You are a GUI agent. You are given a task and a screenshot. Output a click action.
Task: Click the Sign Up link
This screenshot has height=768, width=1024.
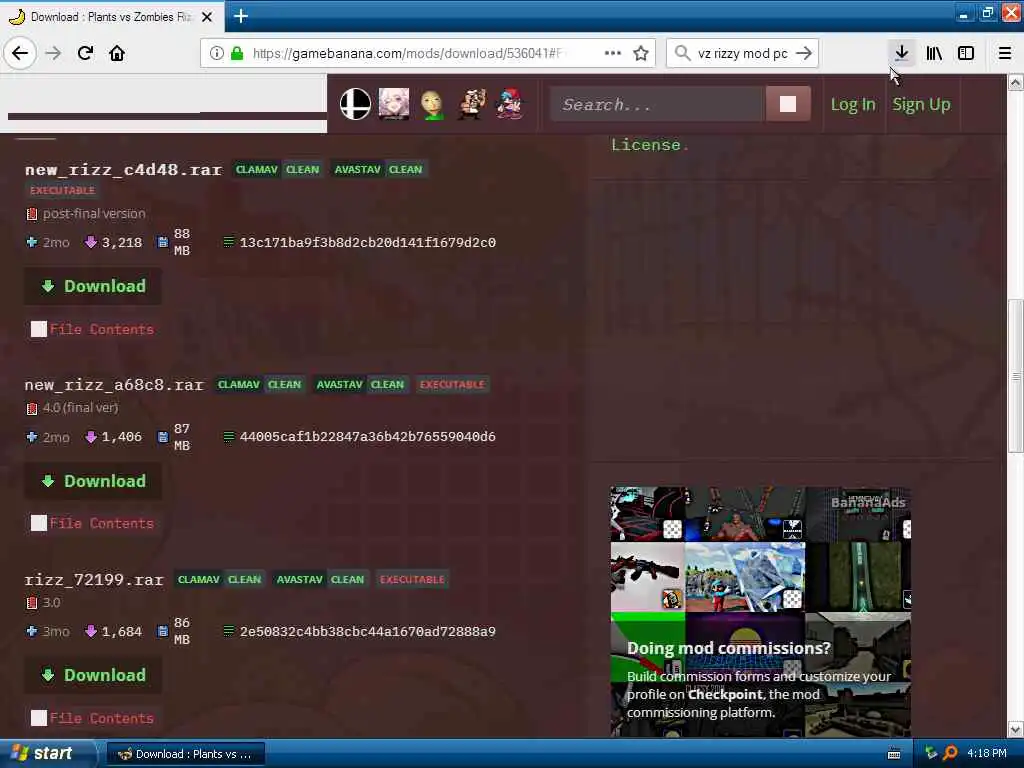[x=921, y=104]
